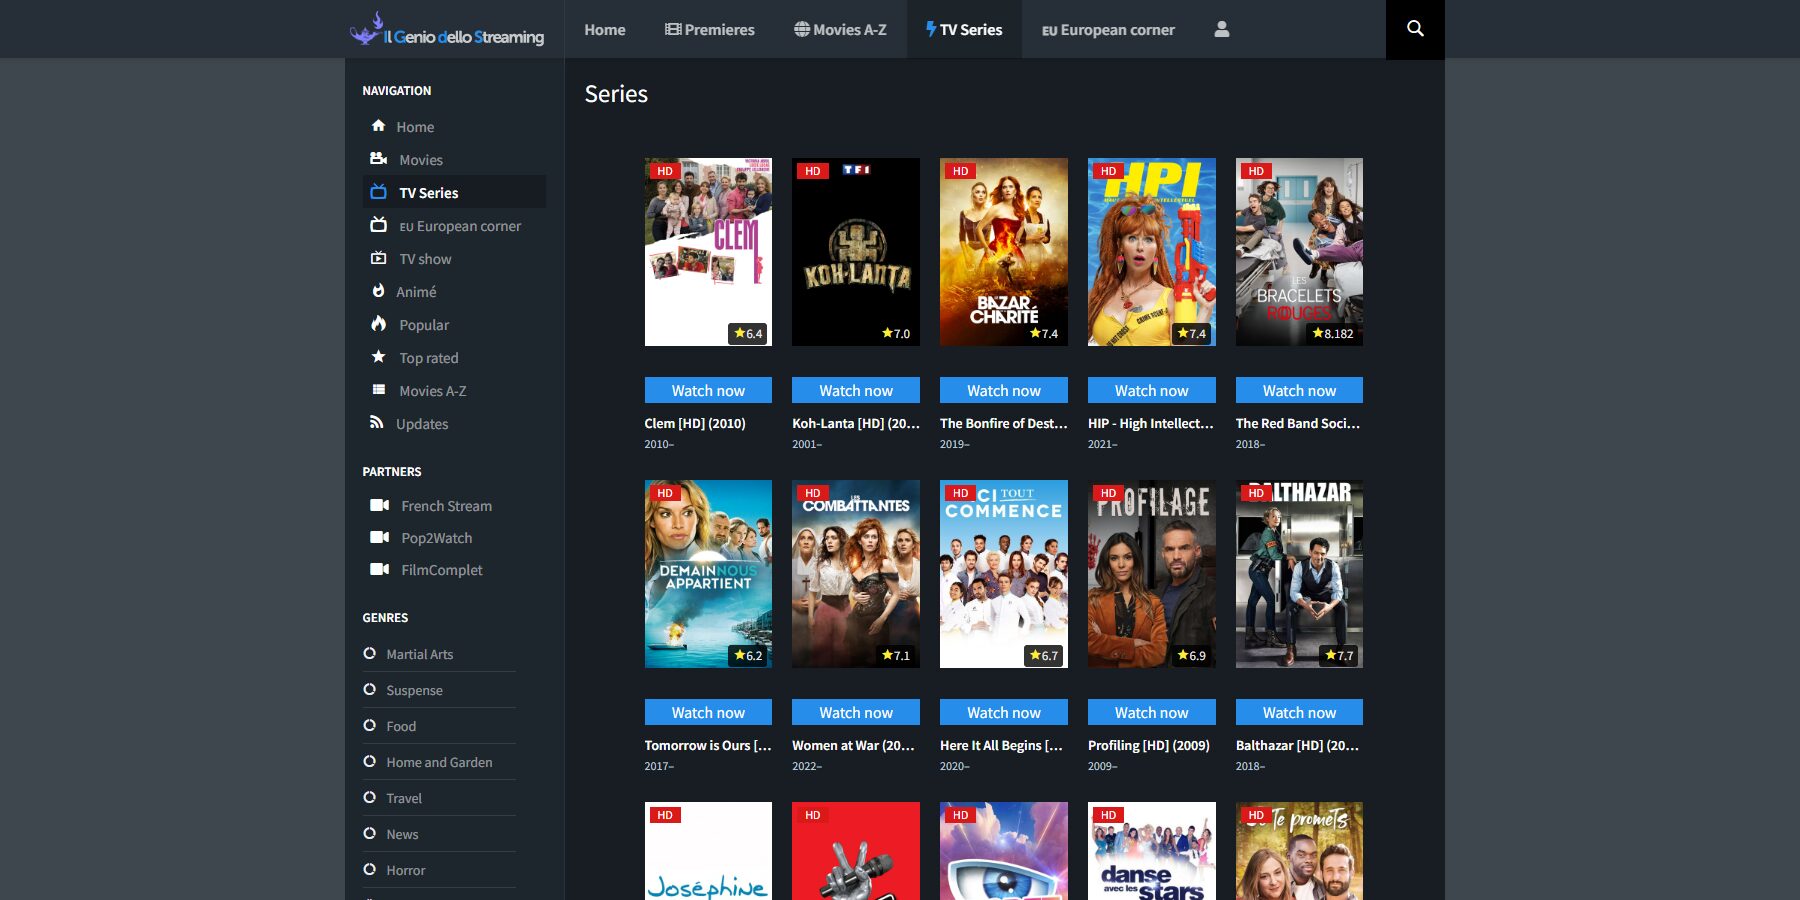Click the News genre circle icon
1800x900 pixels.
370,833
